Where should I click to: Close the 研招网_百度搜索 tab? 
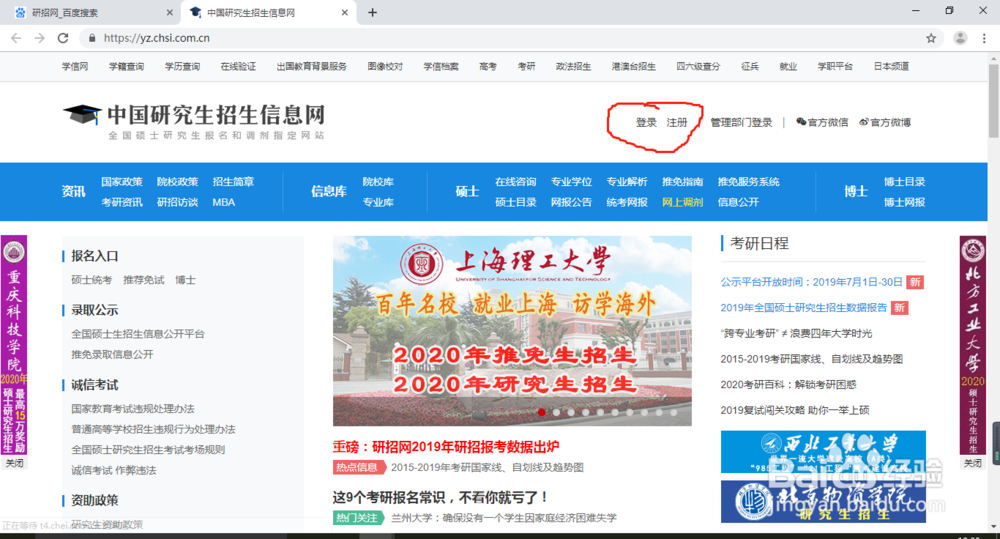click(x=169, y=13)
